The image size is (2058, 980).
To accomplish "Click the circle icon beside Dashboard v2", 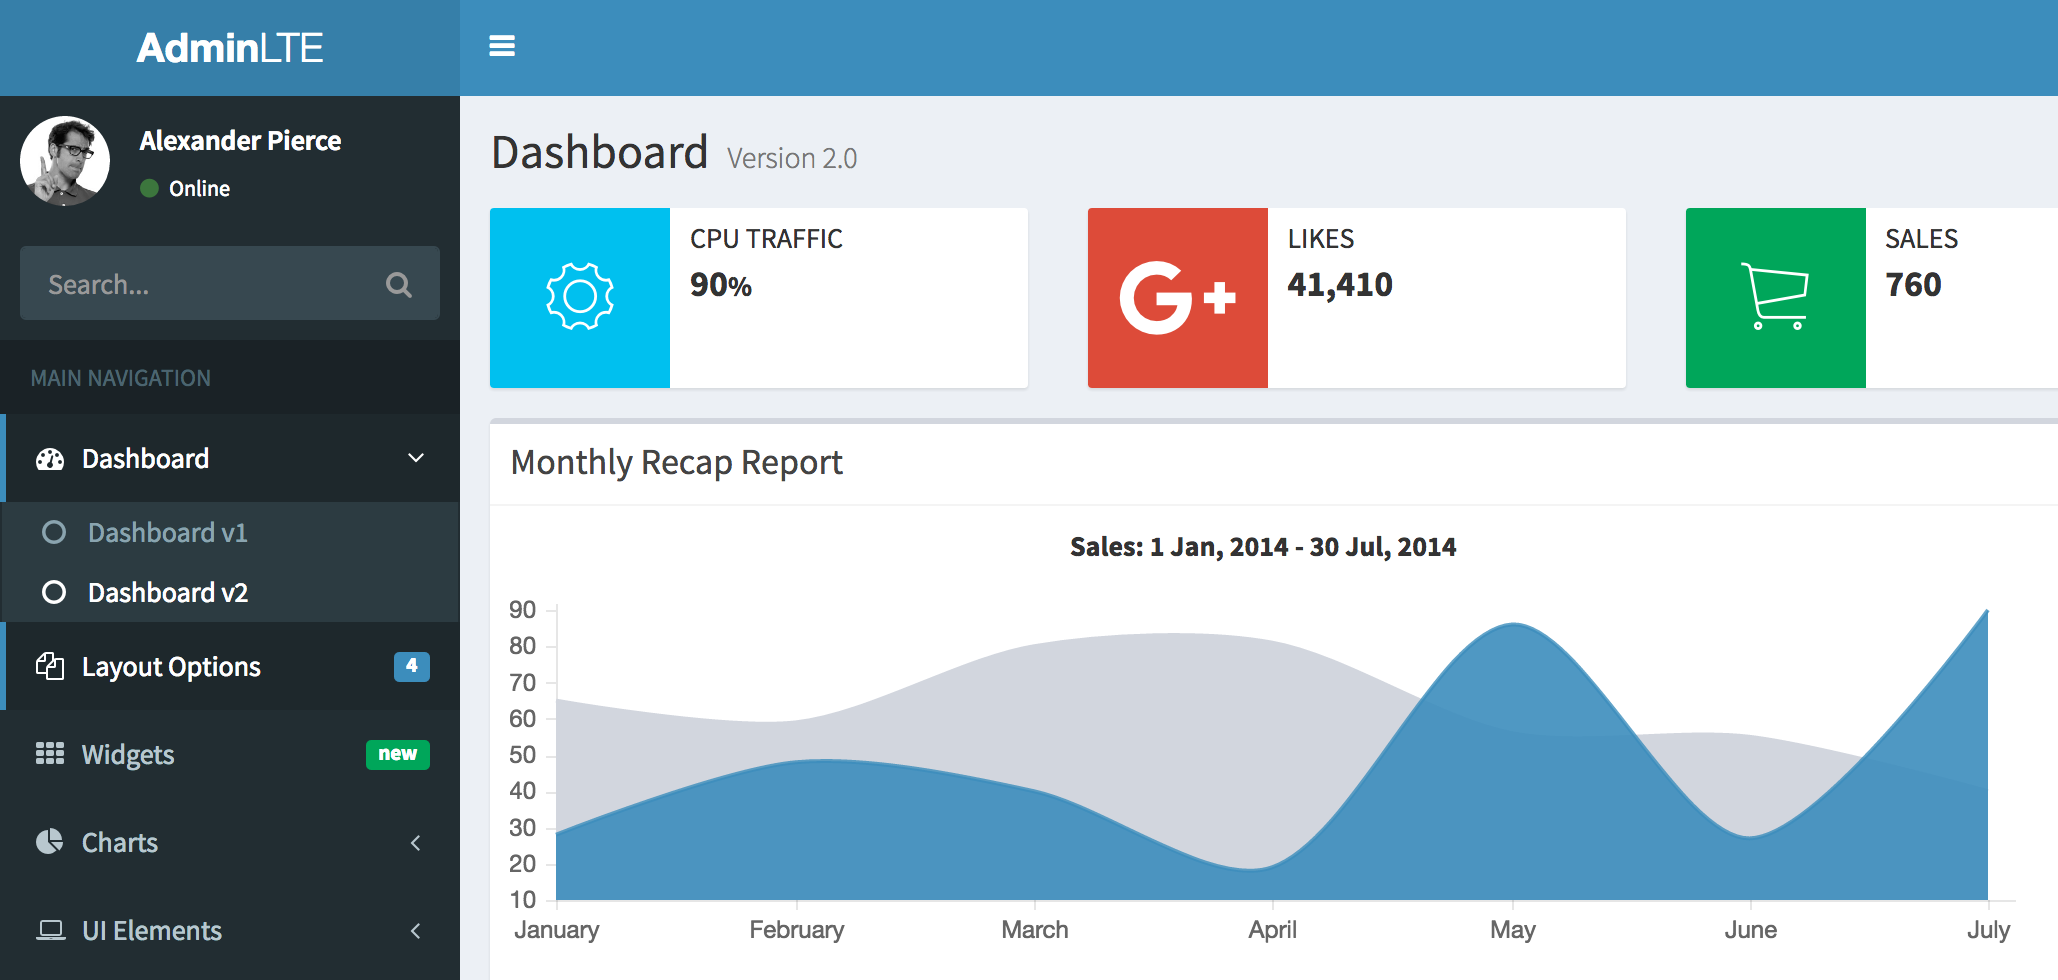I will (x=54, y=592).
